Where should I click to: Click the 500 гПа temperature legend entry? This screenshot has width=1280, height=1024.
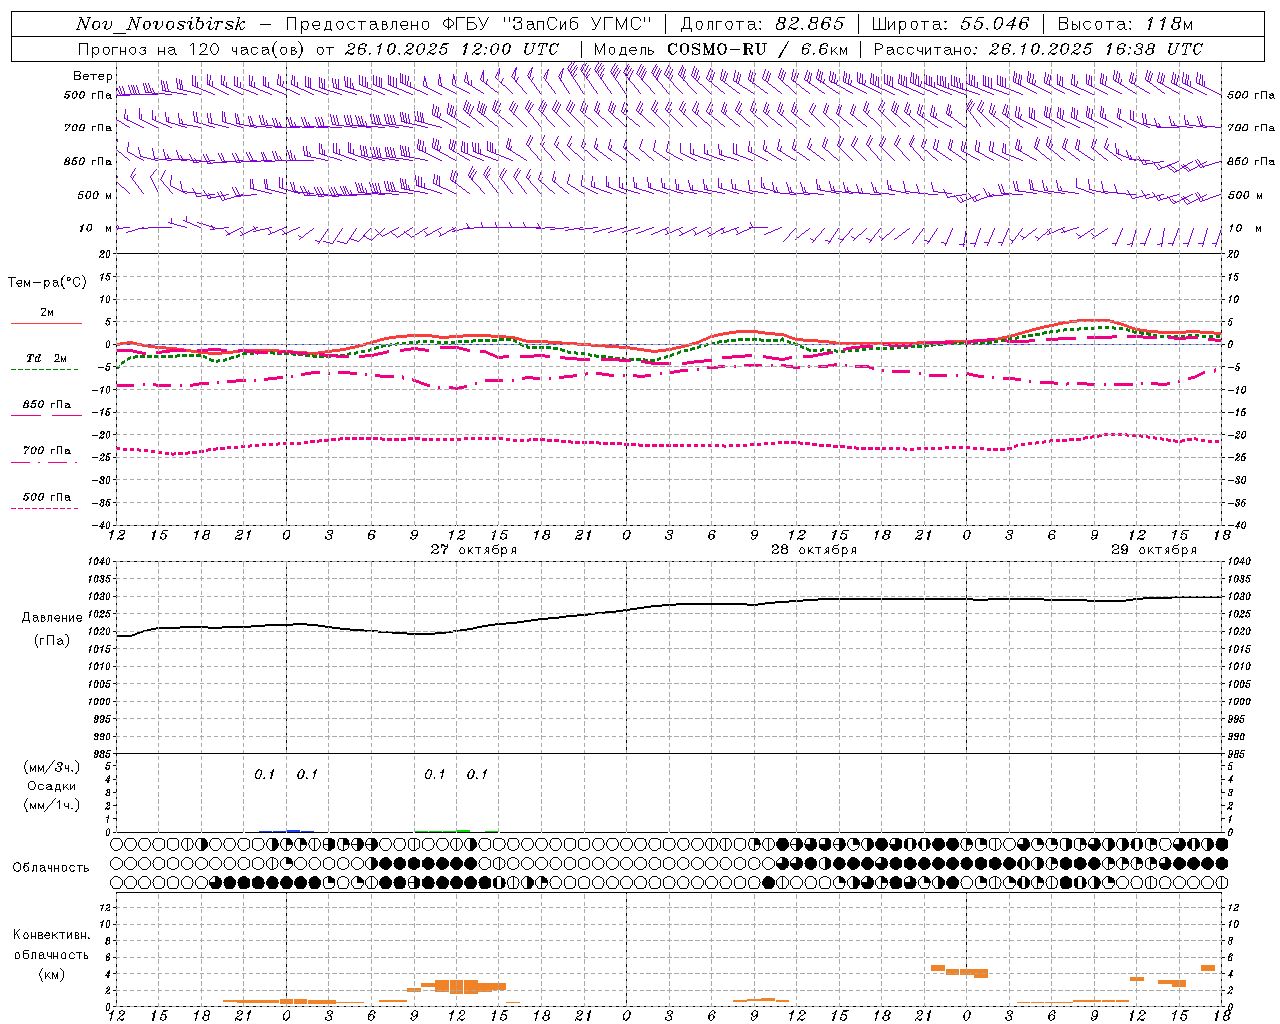click(x=46, y=501)
